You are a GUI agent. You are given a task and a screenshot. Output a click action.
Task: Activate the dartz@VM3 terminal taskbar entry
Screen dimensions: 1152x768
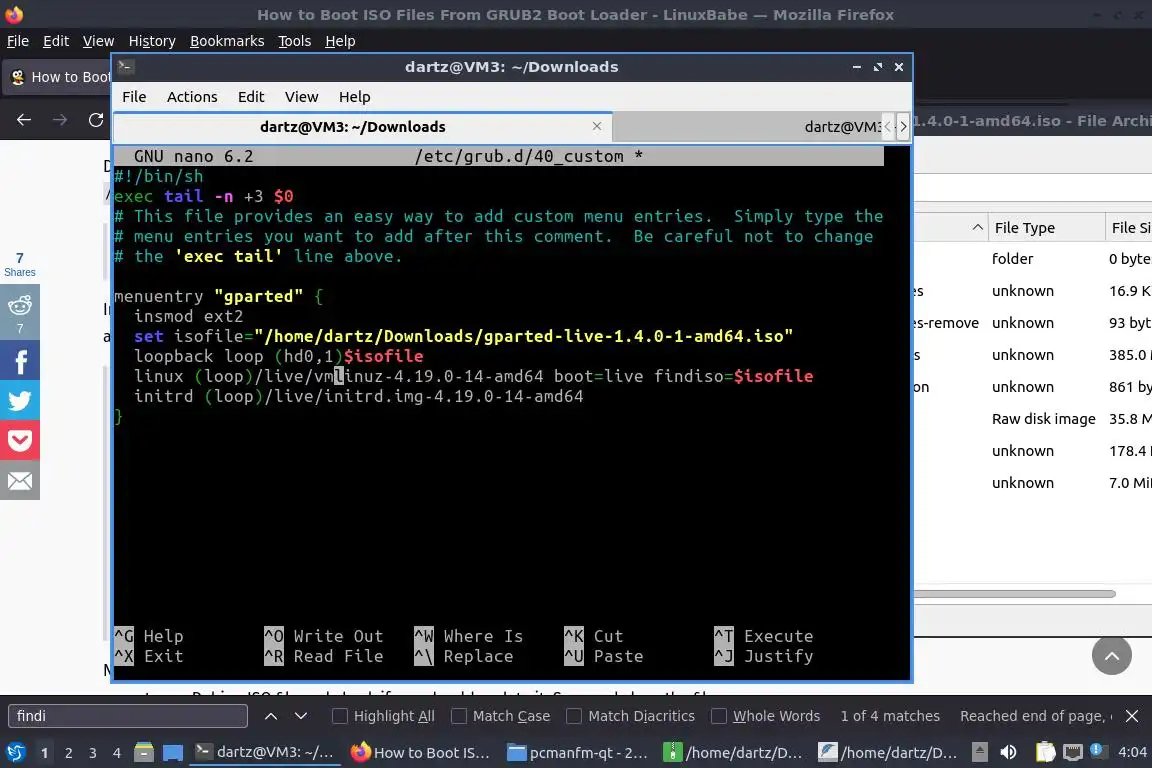pyautogui.click(x=264, y=752)
